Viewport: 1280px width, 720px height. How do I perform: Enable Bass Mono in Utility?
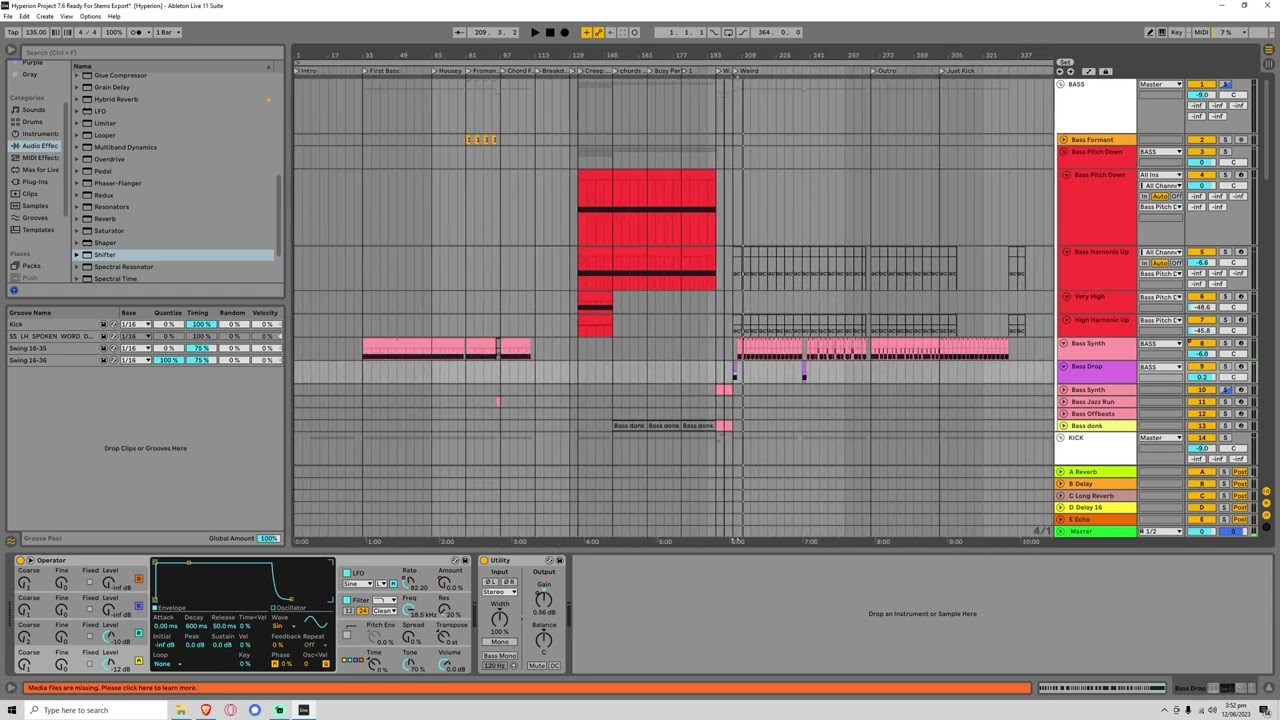(500, 656)
